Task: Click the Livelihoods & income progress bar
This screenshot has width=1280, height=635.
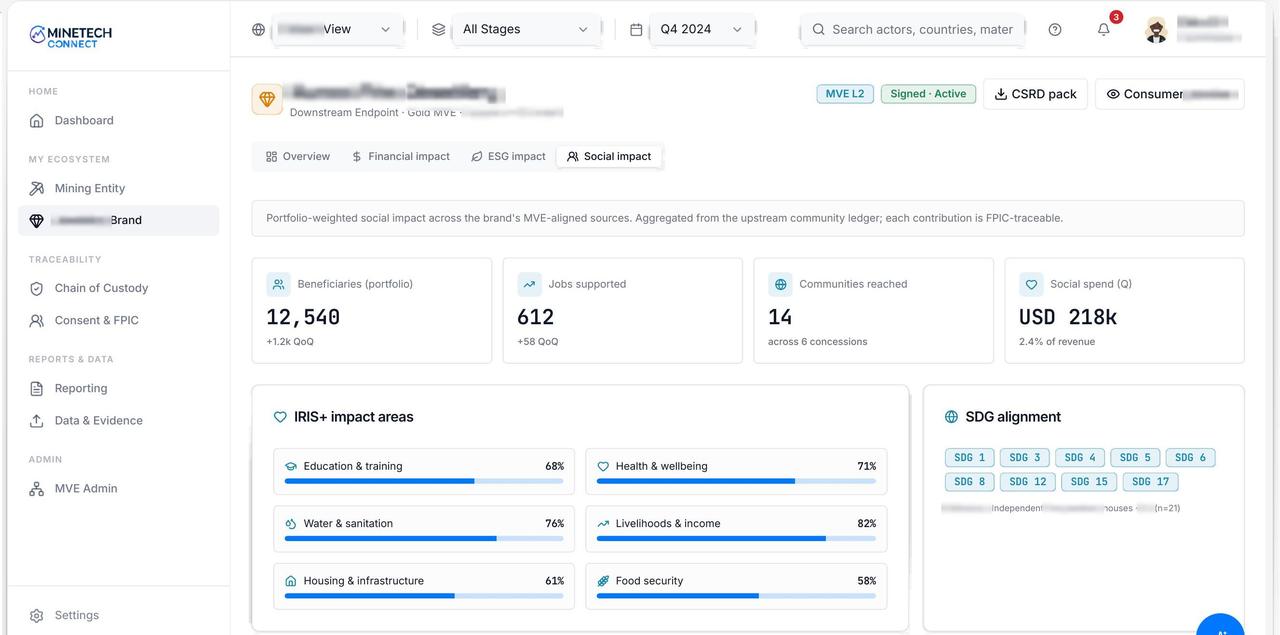Action: (x=736, y=538)
